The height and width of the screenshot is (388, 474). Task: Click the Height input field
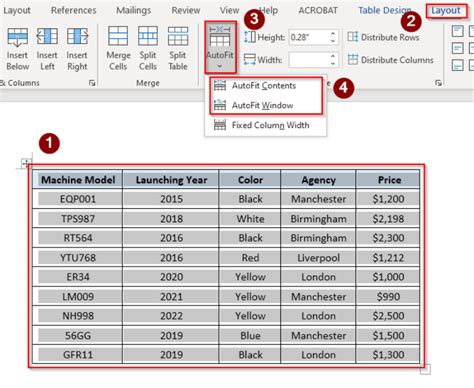click(x=309, y=37)
